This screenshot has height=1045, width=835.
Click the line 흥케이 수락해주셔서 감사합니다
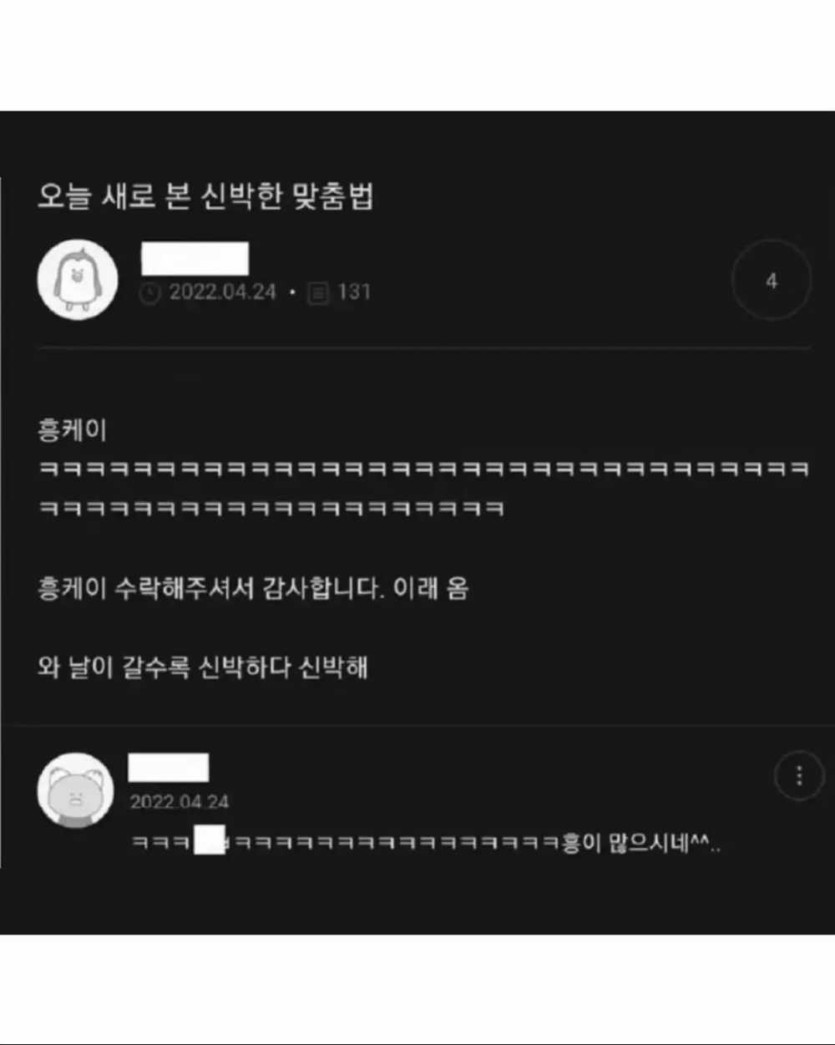click(211, 588)
